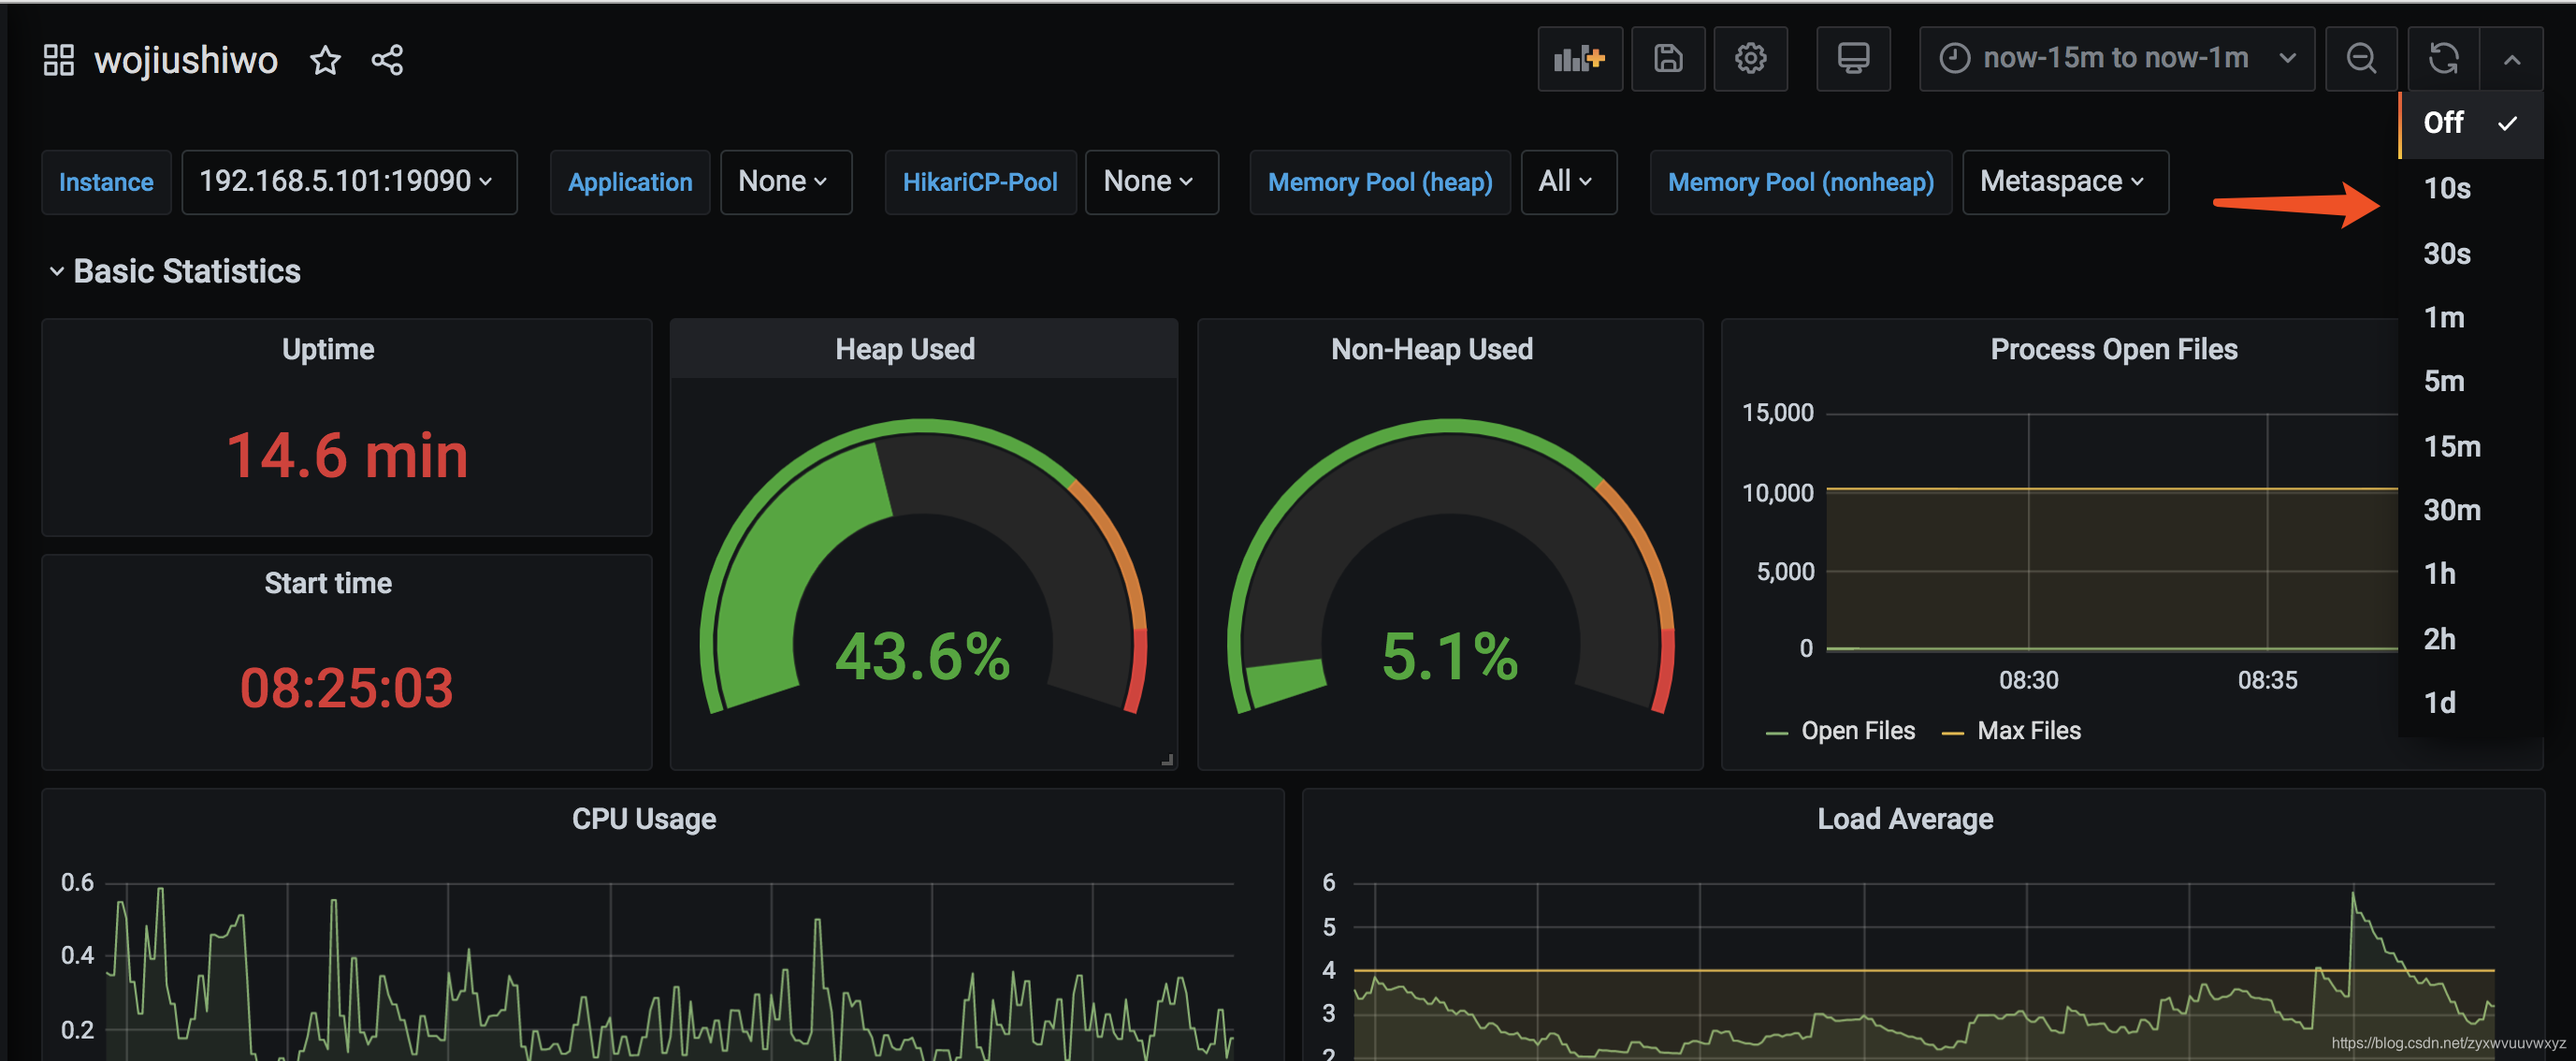Set auto refresh to 15m

click(x=2470, y=446)
